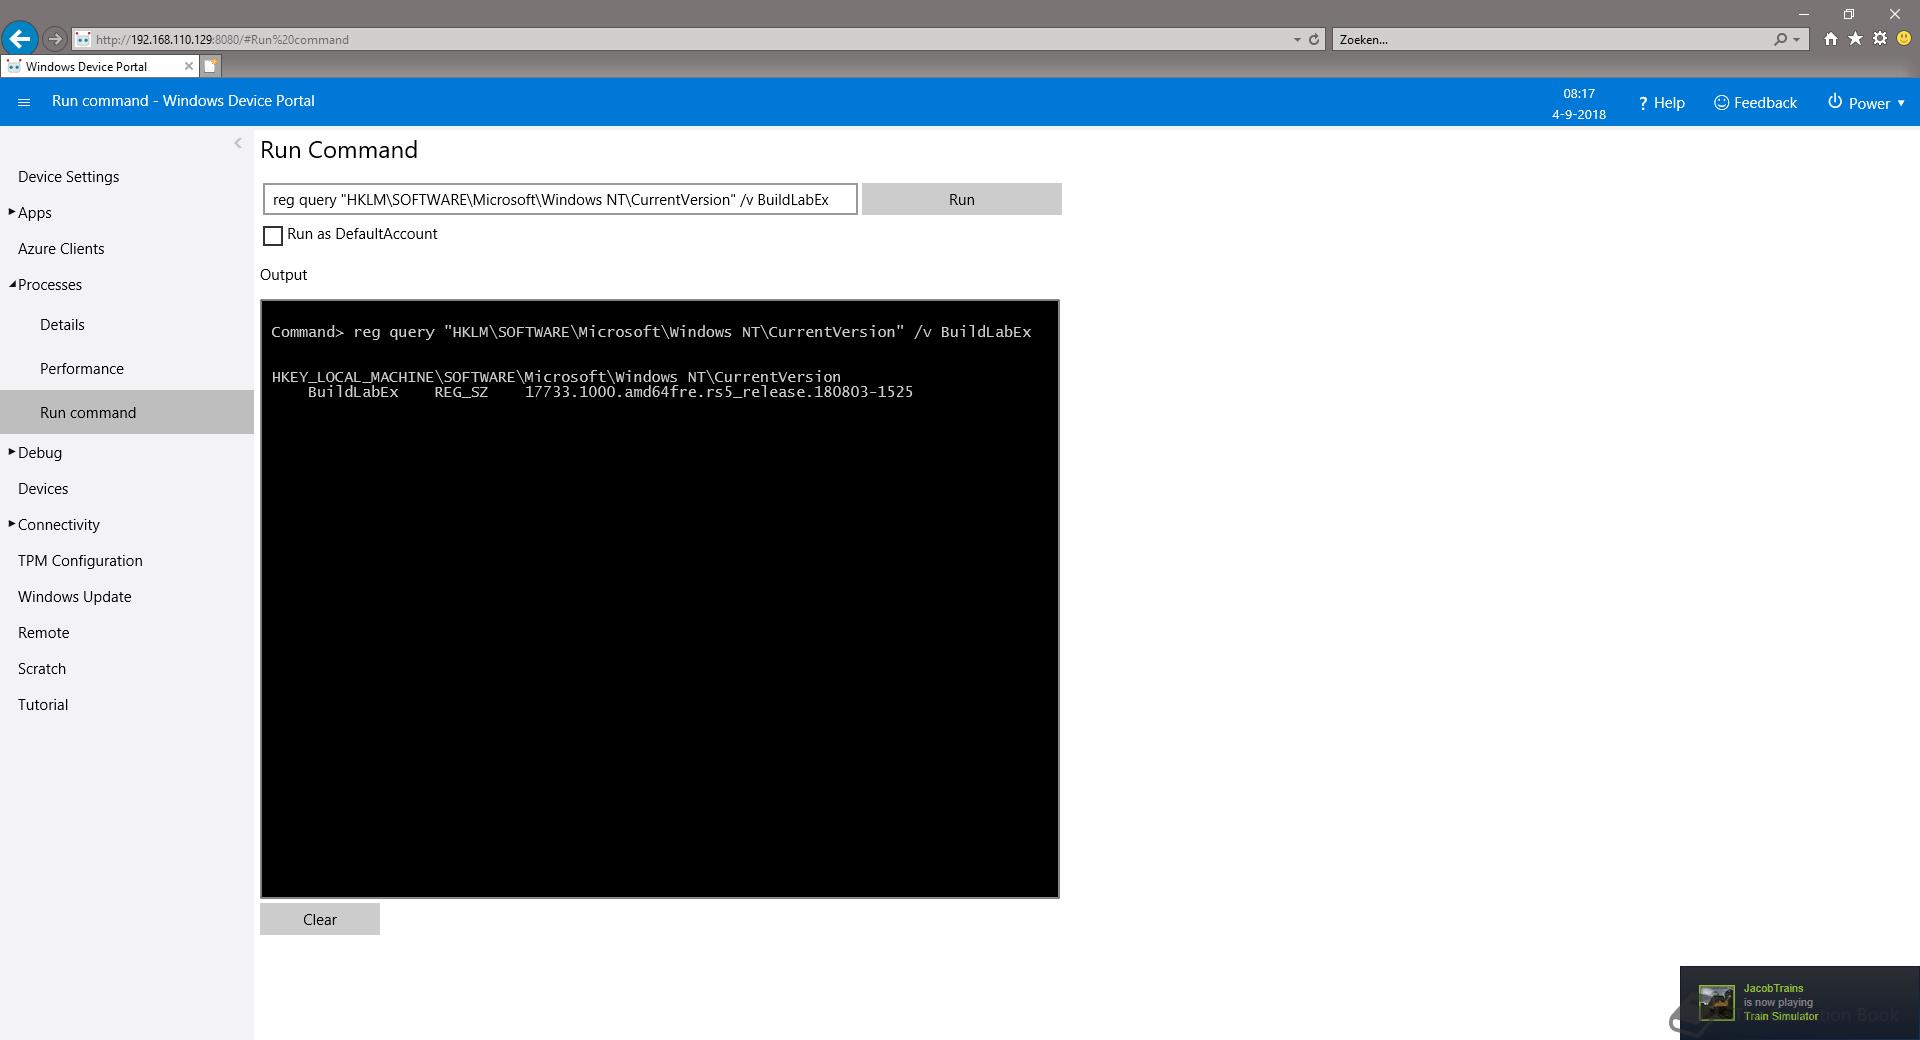The height and width of the screenshot is (1040, 1920).
Task: Open Device Settings page
Action: (68, 177)
